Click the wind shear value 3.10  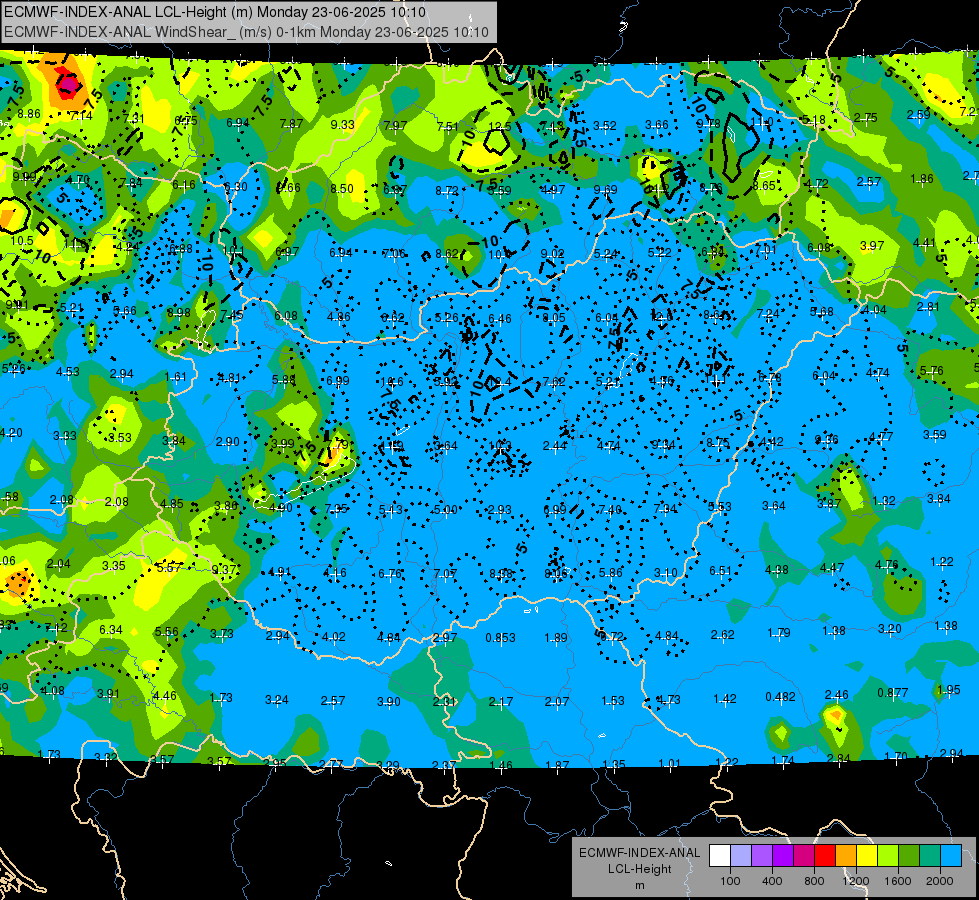coord(666,573)
